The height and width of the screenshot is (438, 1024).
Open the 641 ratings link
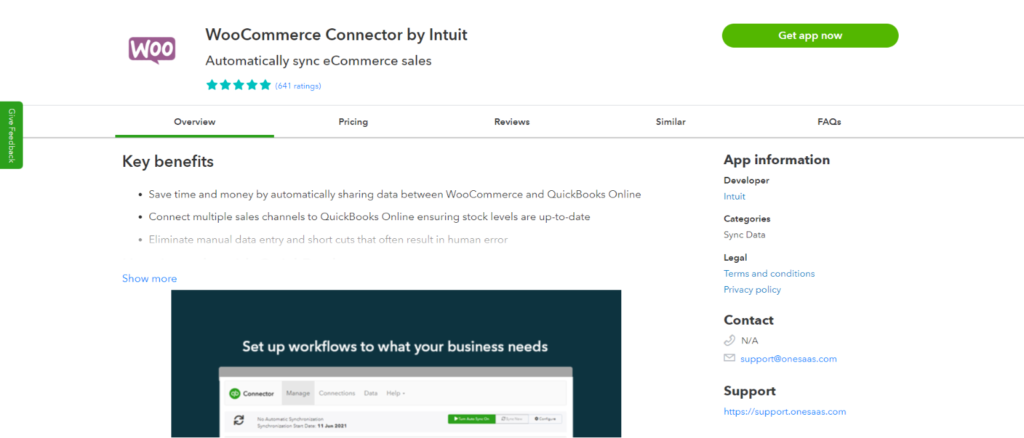coord(298,86)
